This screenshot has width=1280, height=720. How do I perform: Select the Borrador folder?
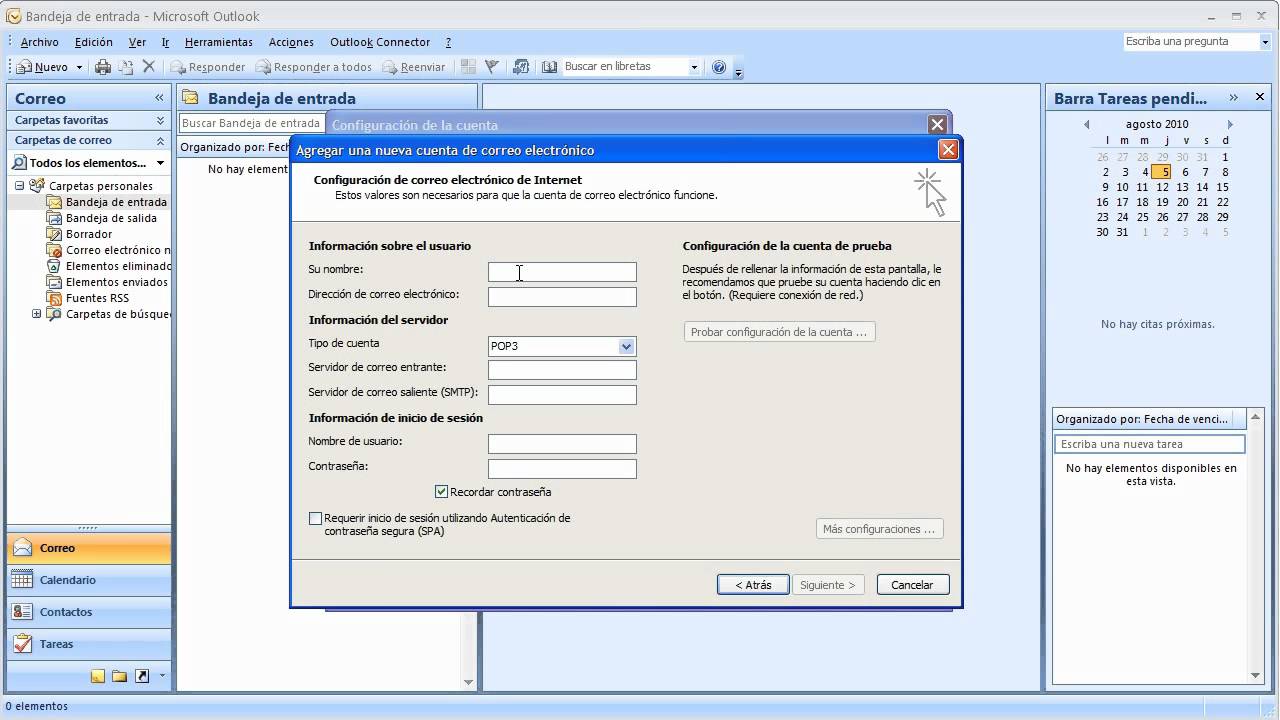coord(88,234)
